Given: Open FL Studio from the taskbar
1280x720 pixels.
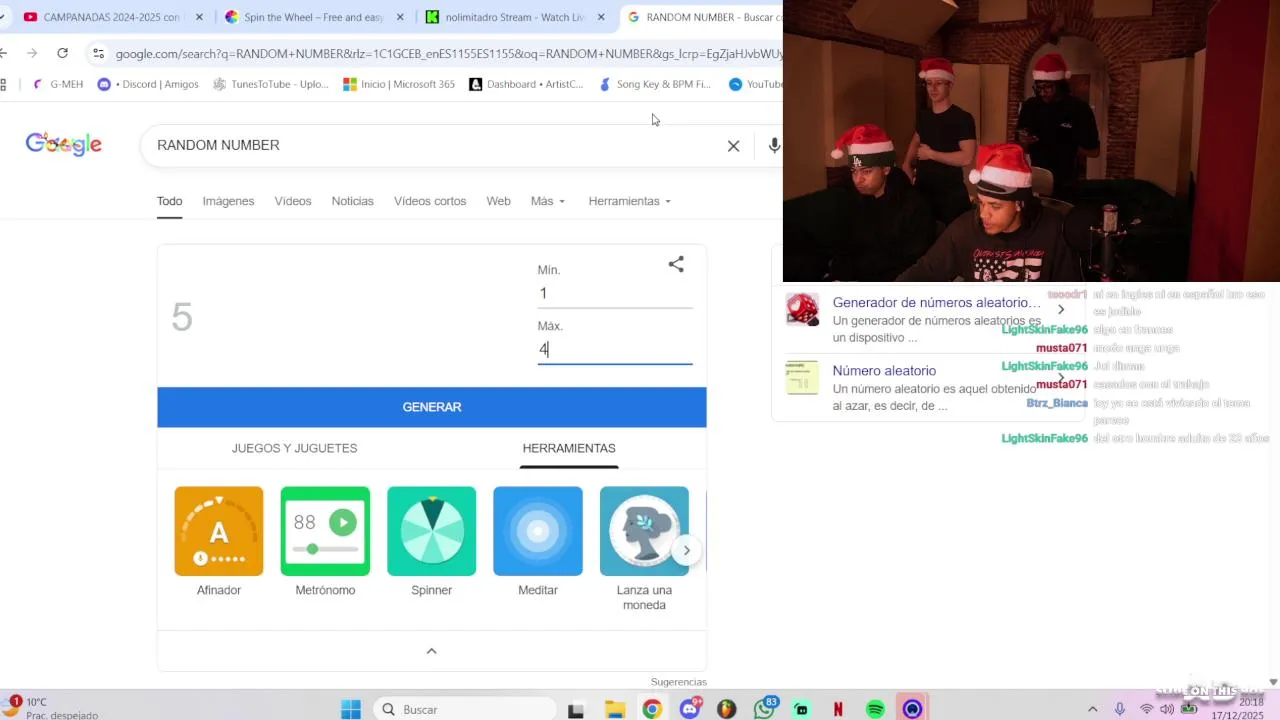Looking at the screenshot, I should tap(727, 709).
